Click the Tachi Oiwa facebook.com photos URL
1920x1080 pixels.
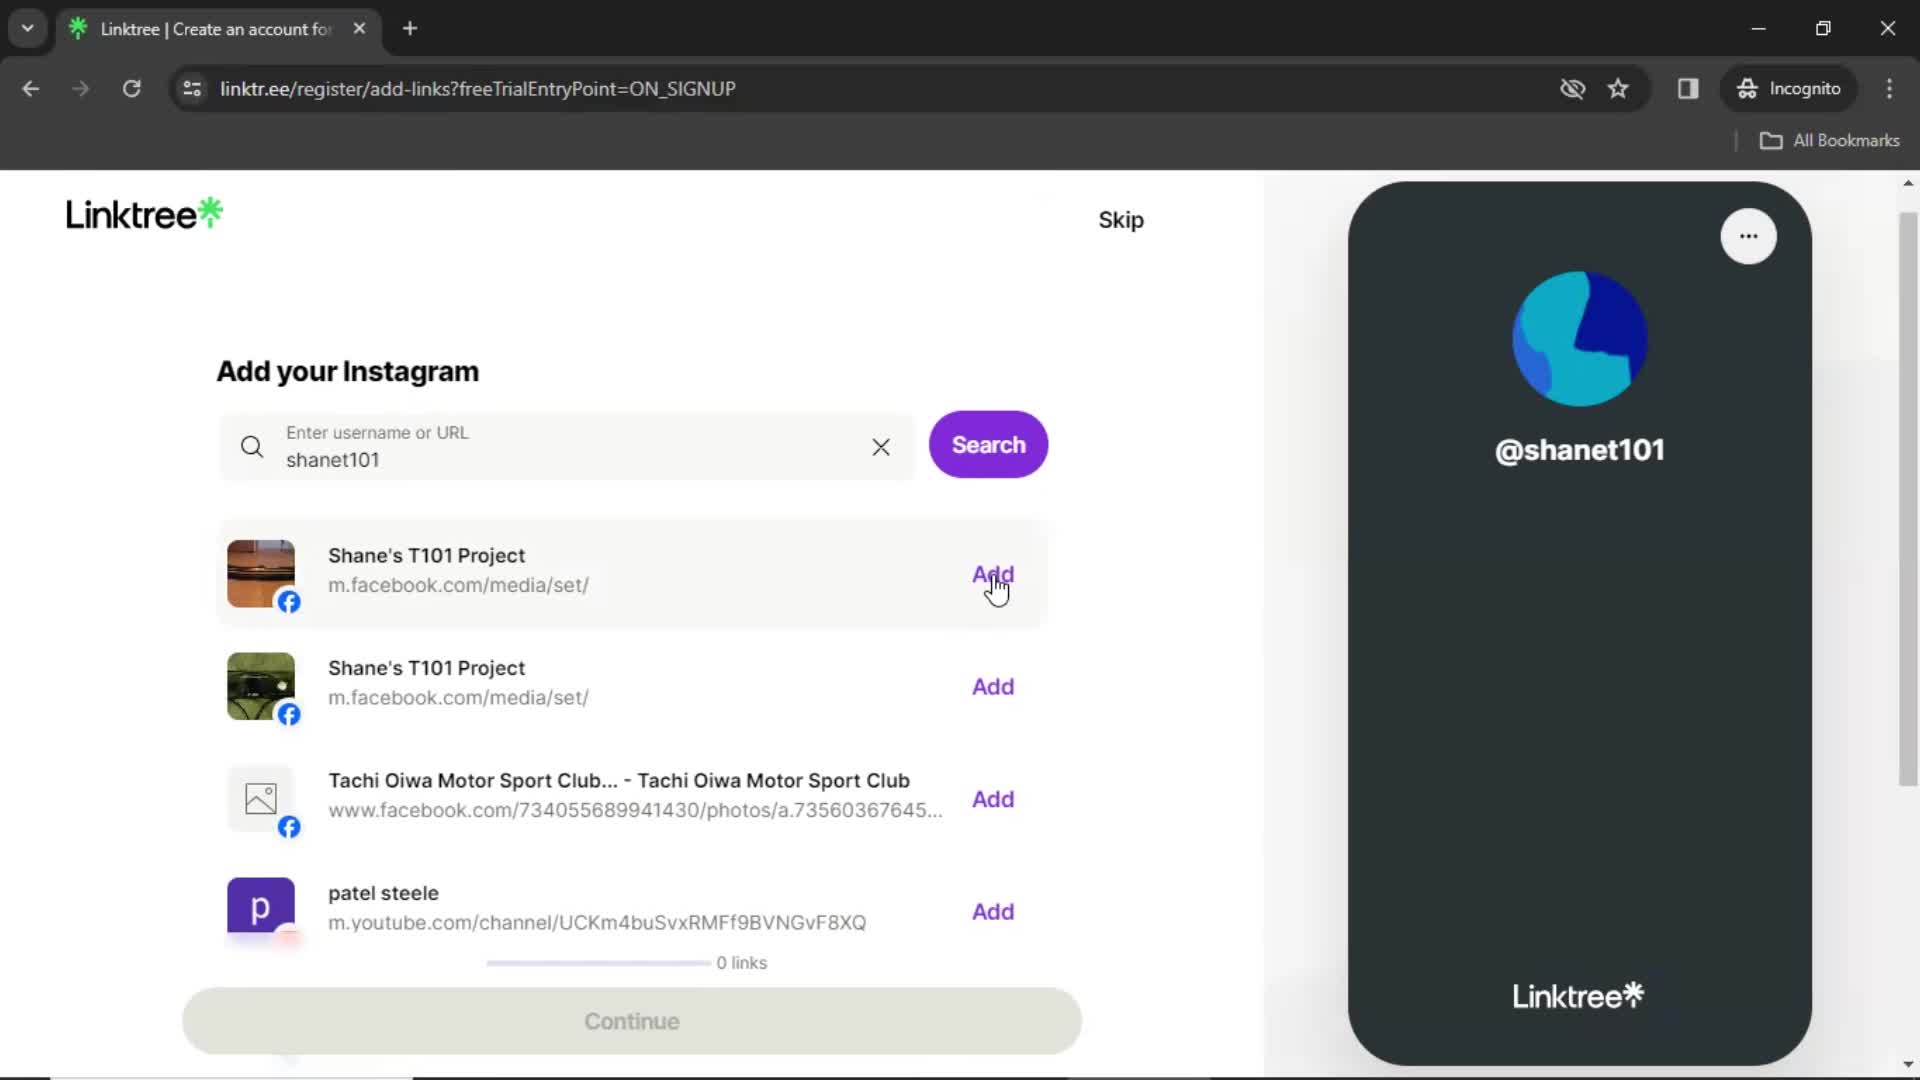click(x=635, y=810)
